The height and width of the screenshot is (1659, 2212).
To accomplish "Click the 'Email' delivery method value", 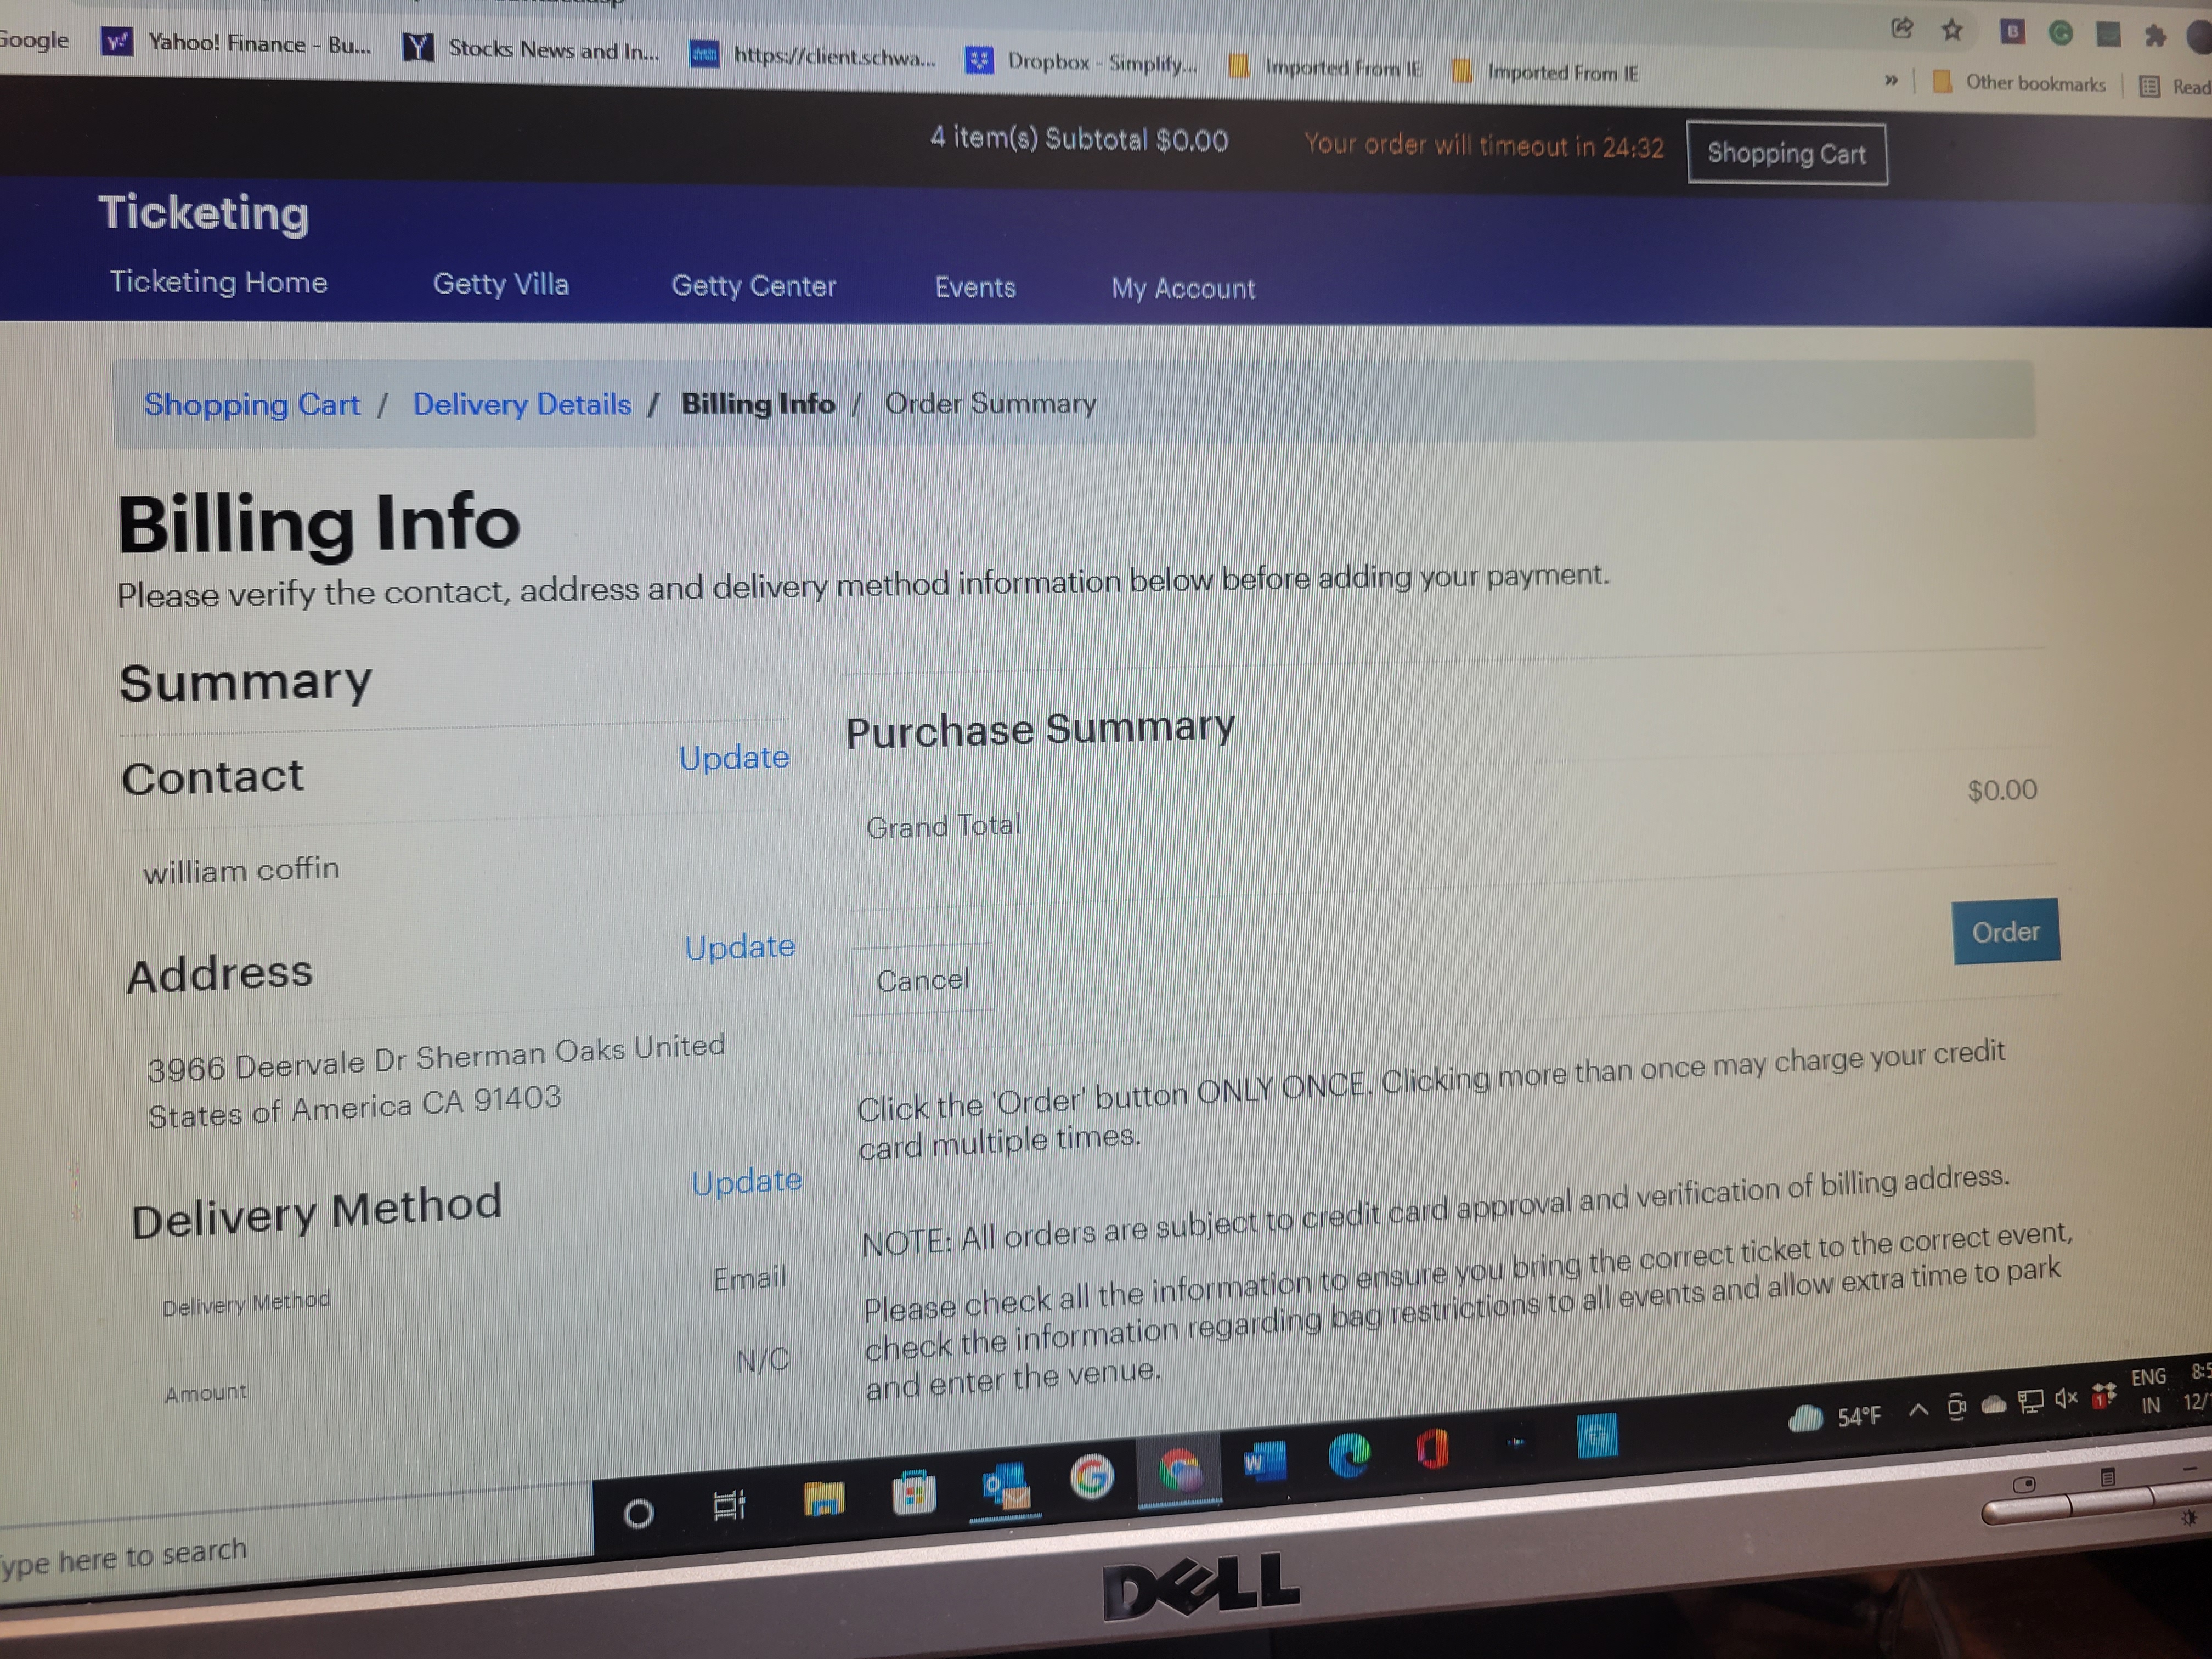I will [x=749, y=1279].
